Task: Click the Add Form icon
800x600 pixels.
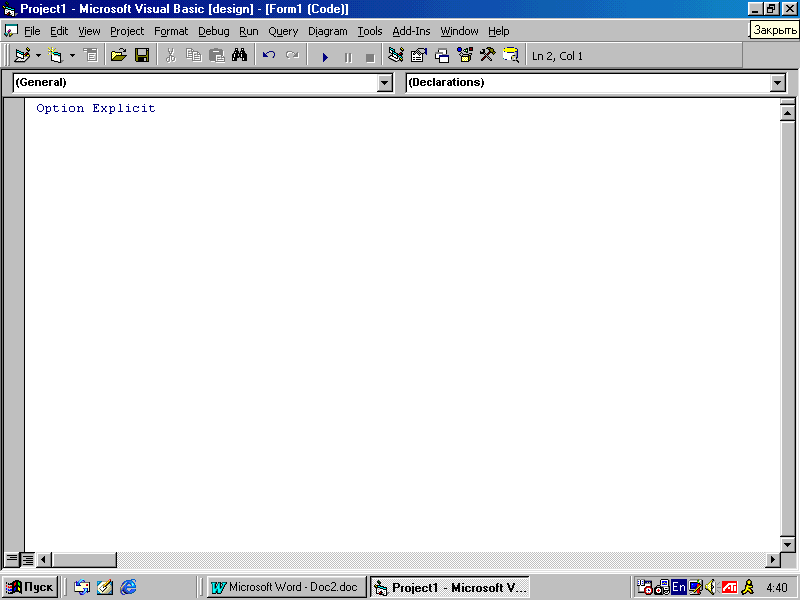Action: [55, 55]
